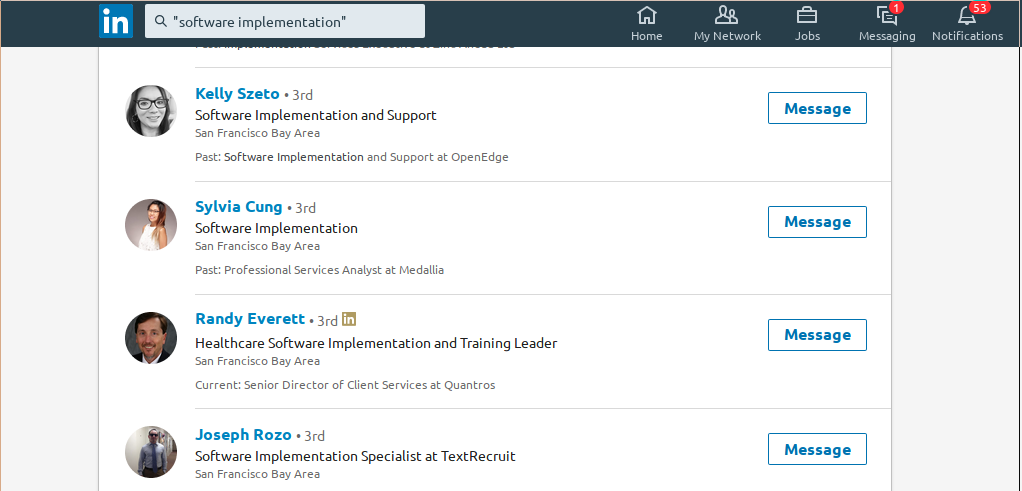Image resolution: width=1022 pixels, height=491 pixels.
Task: Message Randy Everett
Action: (x=817, y=335)
